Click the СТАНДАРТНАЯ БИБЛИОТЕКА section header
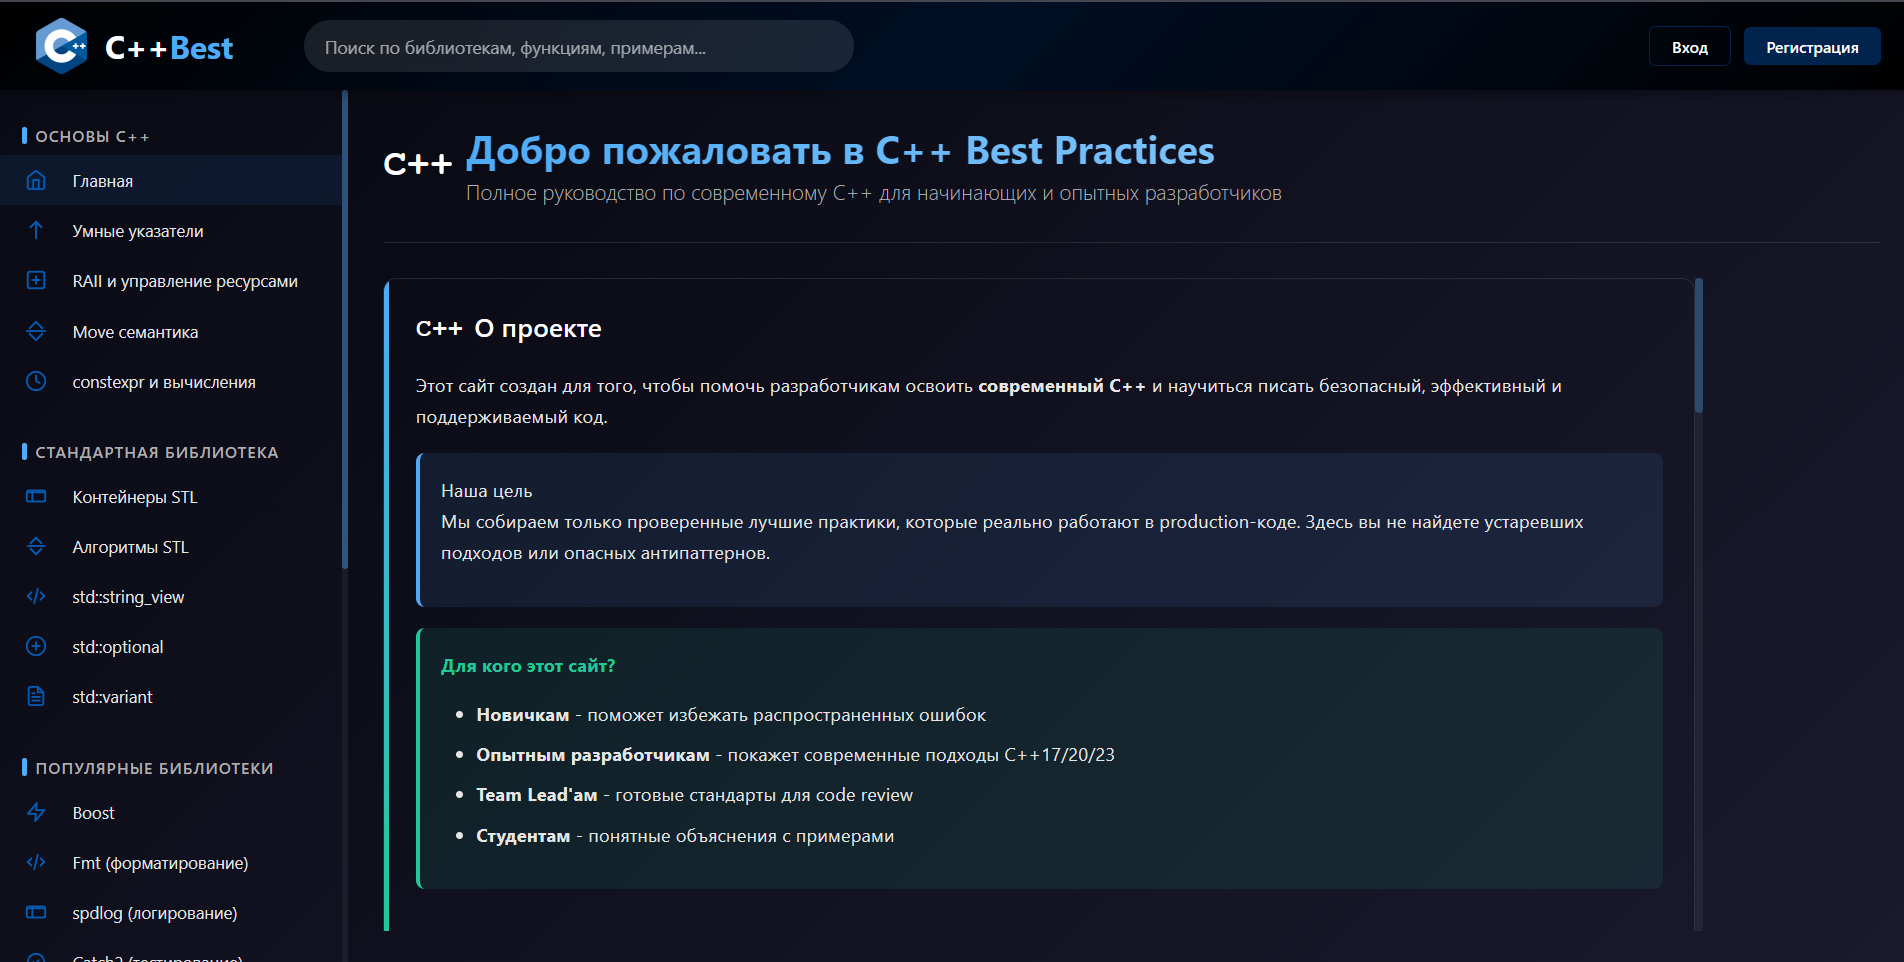The image size is (1904, 962). click(x=157, y=452)
